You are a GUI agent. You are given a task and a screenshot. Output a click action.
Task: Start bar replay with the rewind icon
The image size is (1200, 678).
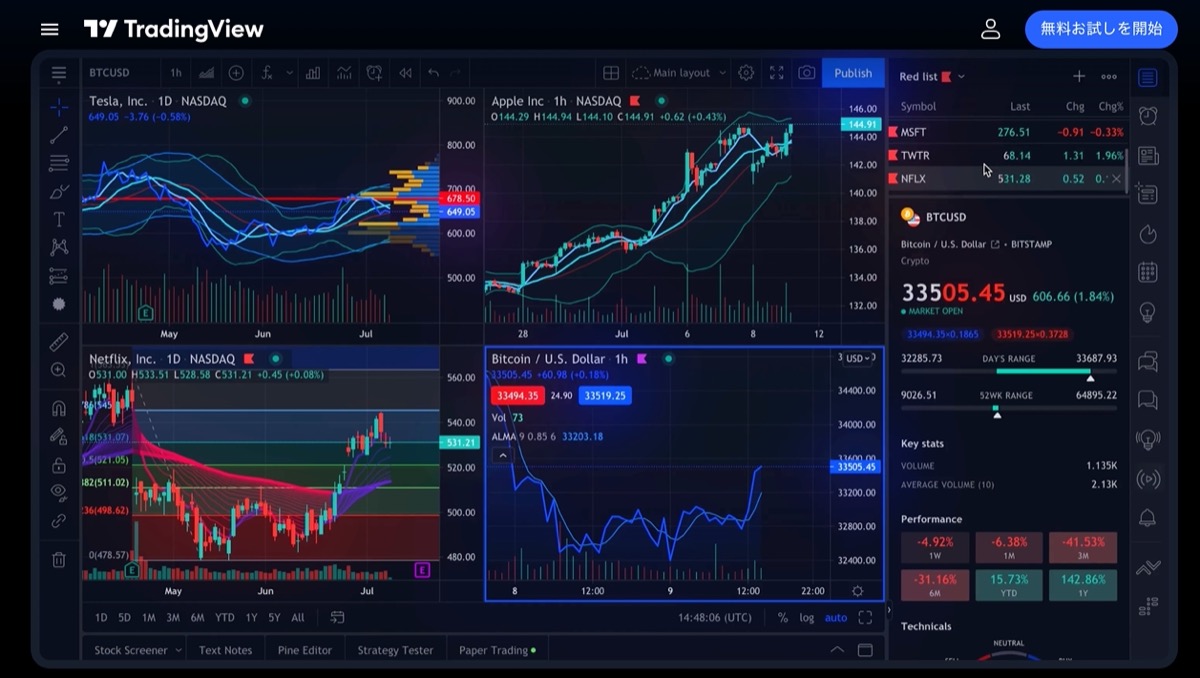coord(405,73)
